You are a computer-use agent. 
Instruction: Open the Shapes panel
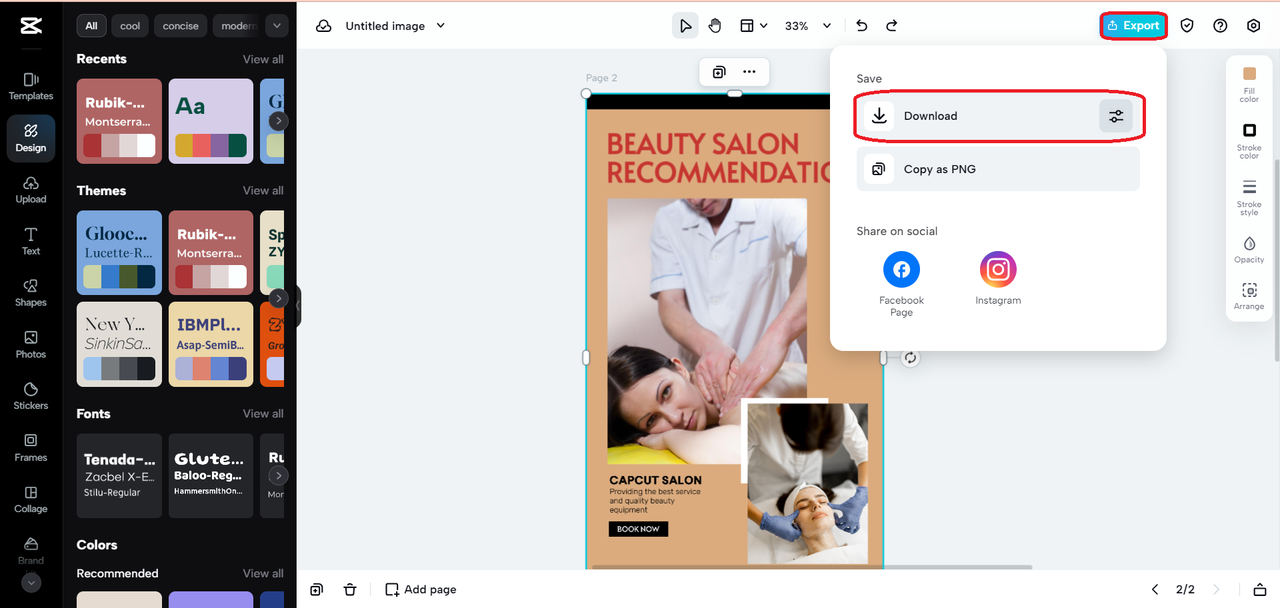click(x=31, y=293)
